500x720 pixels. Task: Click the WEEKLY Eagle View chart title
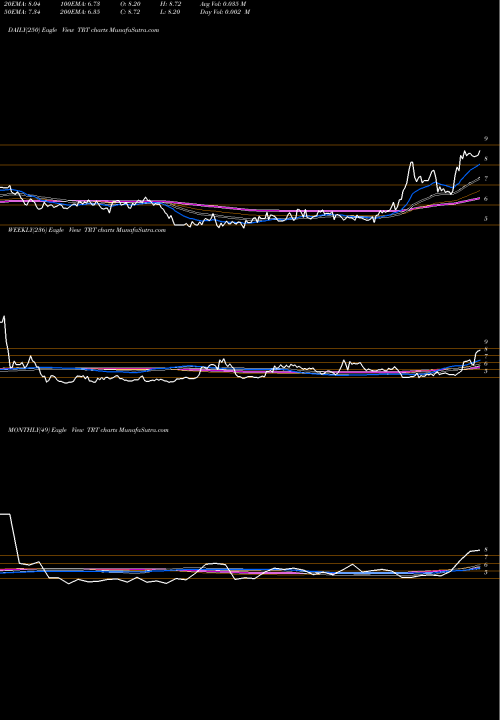(87, 230)
